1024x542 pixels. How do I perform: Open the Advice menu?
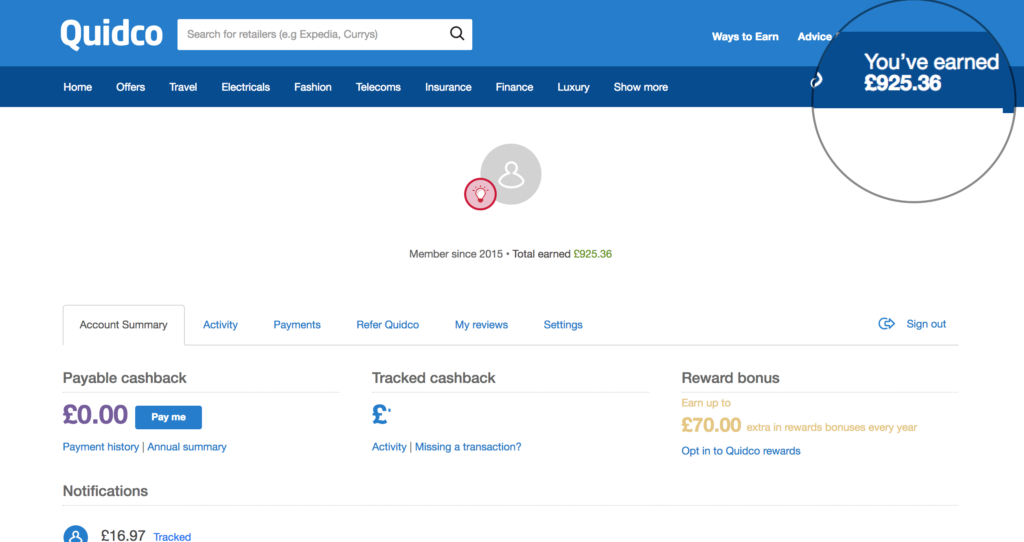(815, 37)
